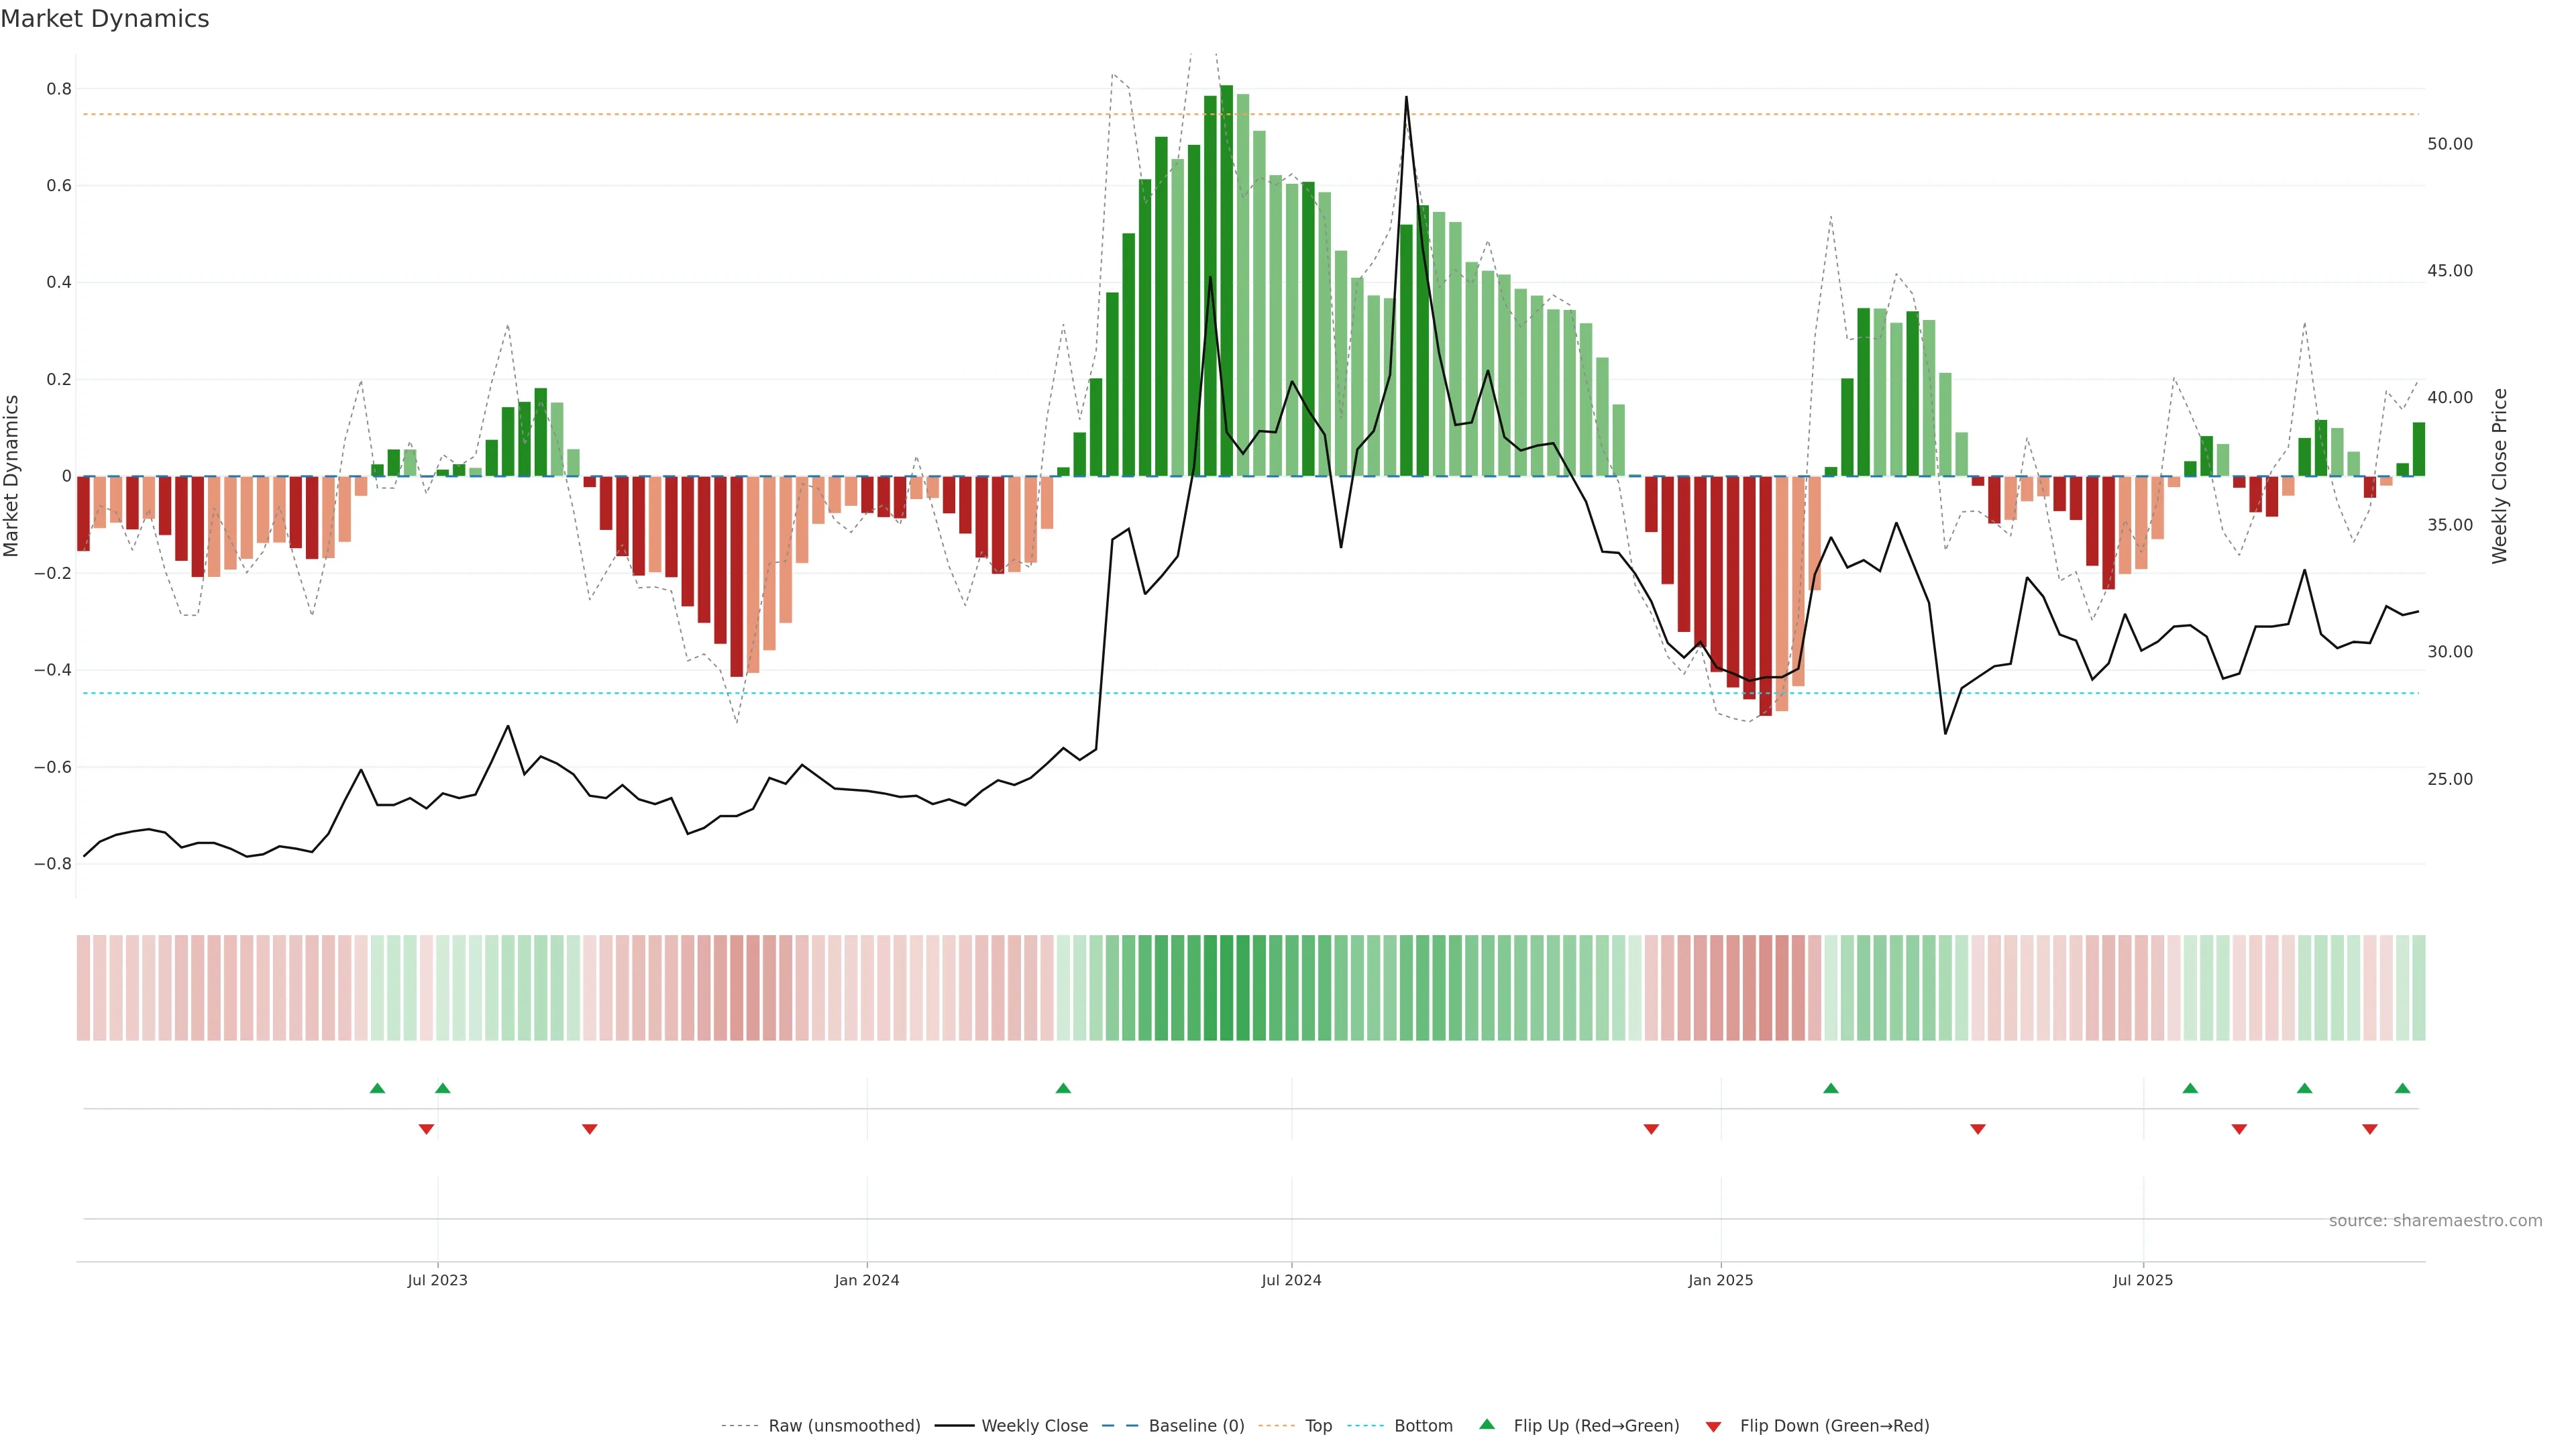Click the 'Baseline (0)' legend entry

(1196, 1426)
